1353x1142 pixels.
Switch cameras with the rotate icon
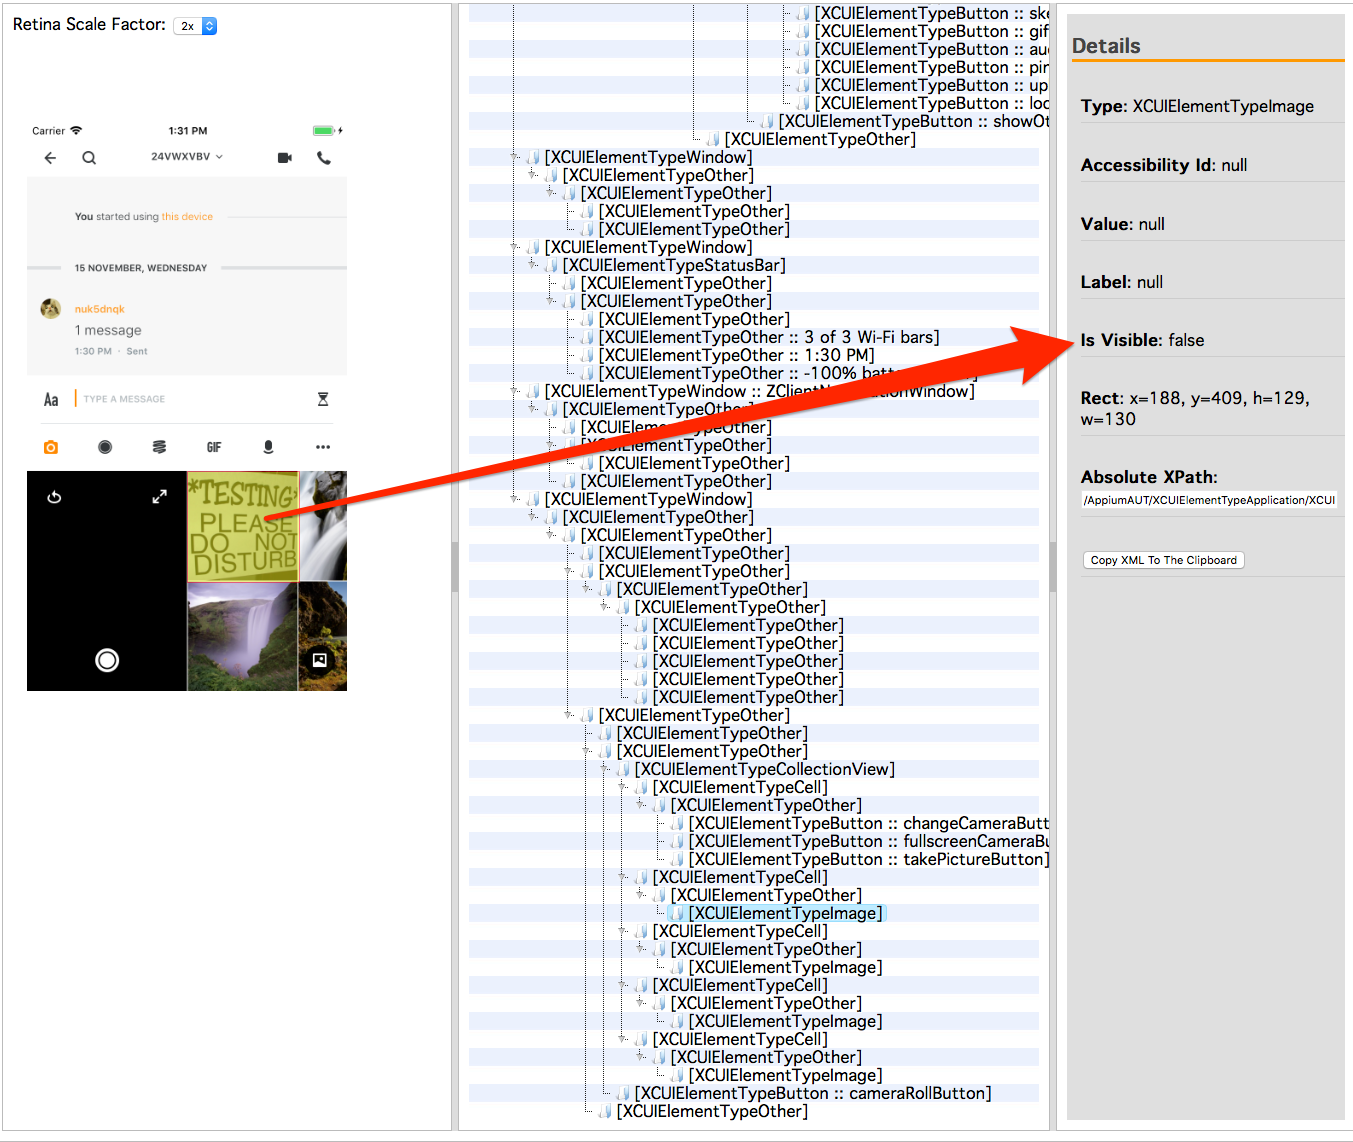pyautogui.click(x=54, y=496)
